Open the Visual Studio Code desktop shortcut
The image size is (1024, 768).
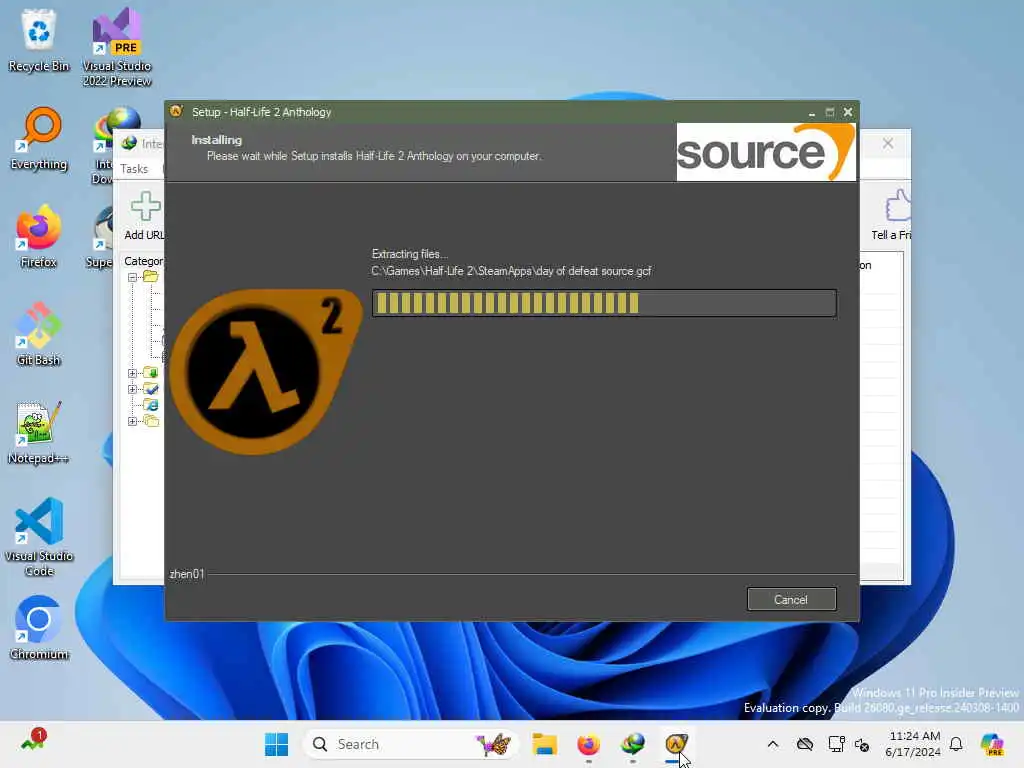[x=39, y=537]
